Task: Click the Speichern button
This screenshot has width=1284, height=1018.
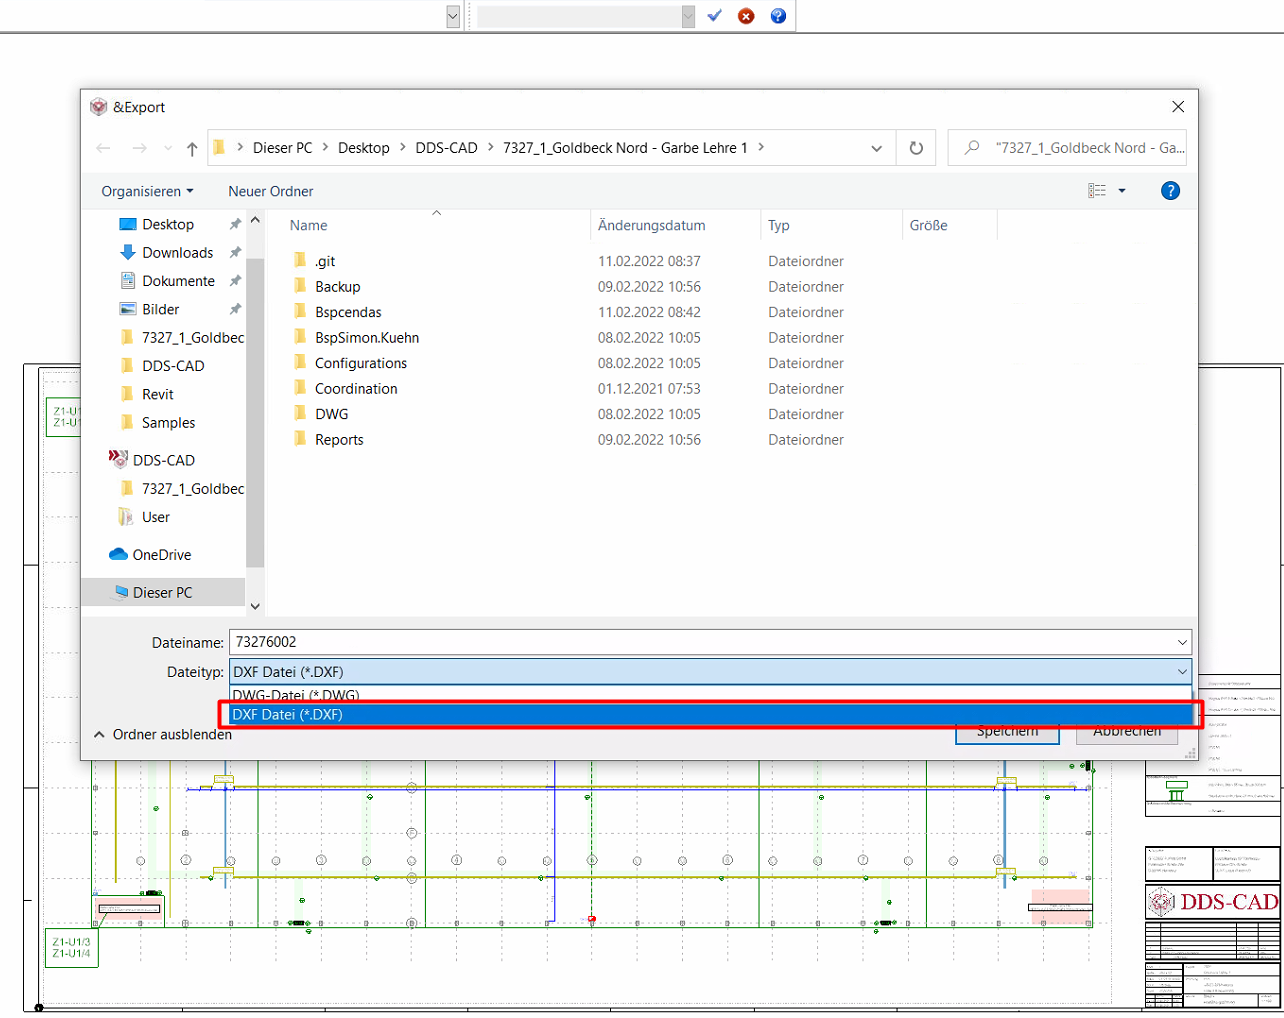Action: pos(1007,732)
